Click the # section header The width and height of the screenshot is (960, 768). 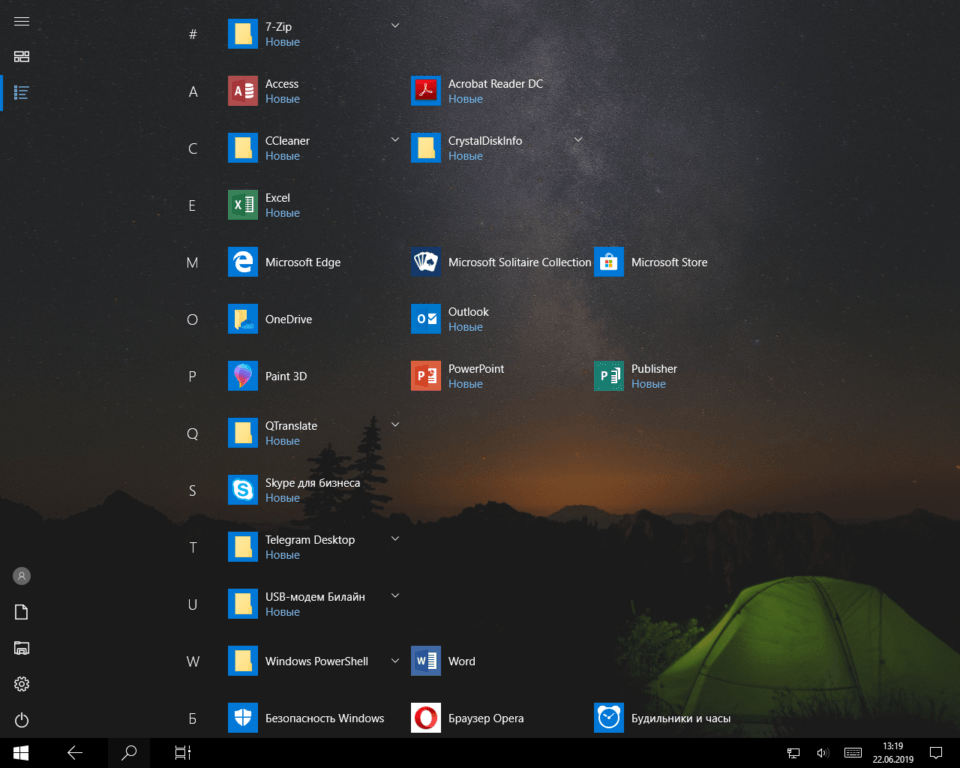[x=193, y=34]
